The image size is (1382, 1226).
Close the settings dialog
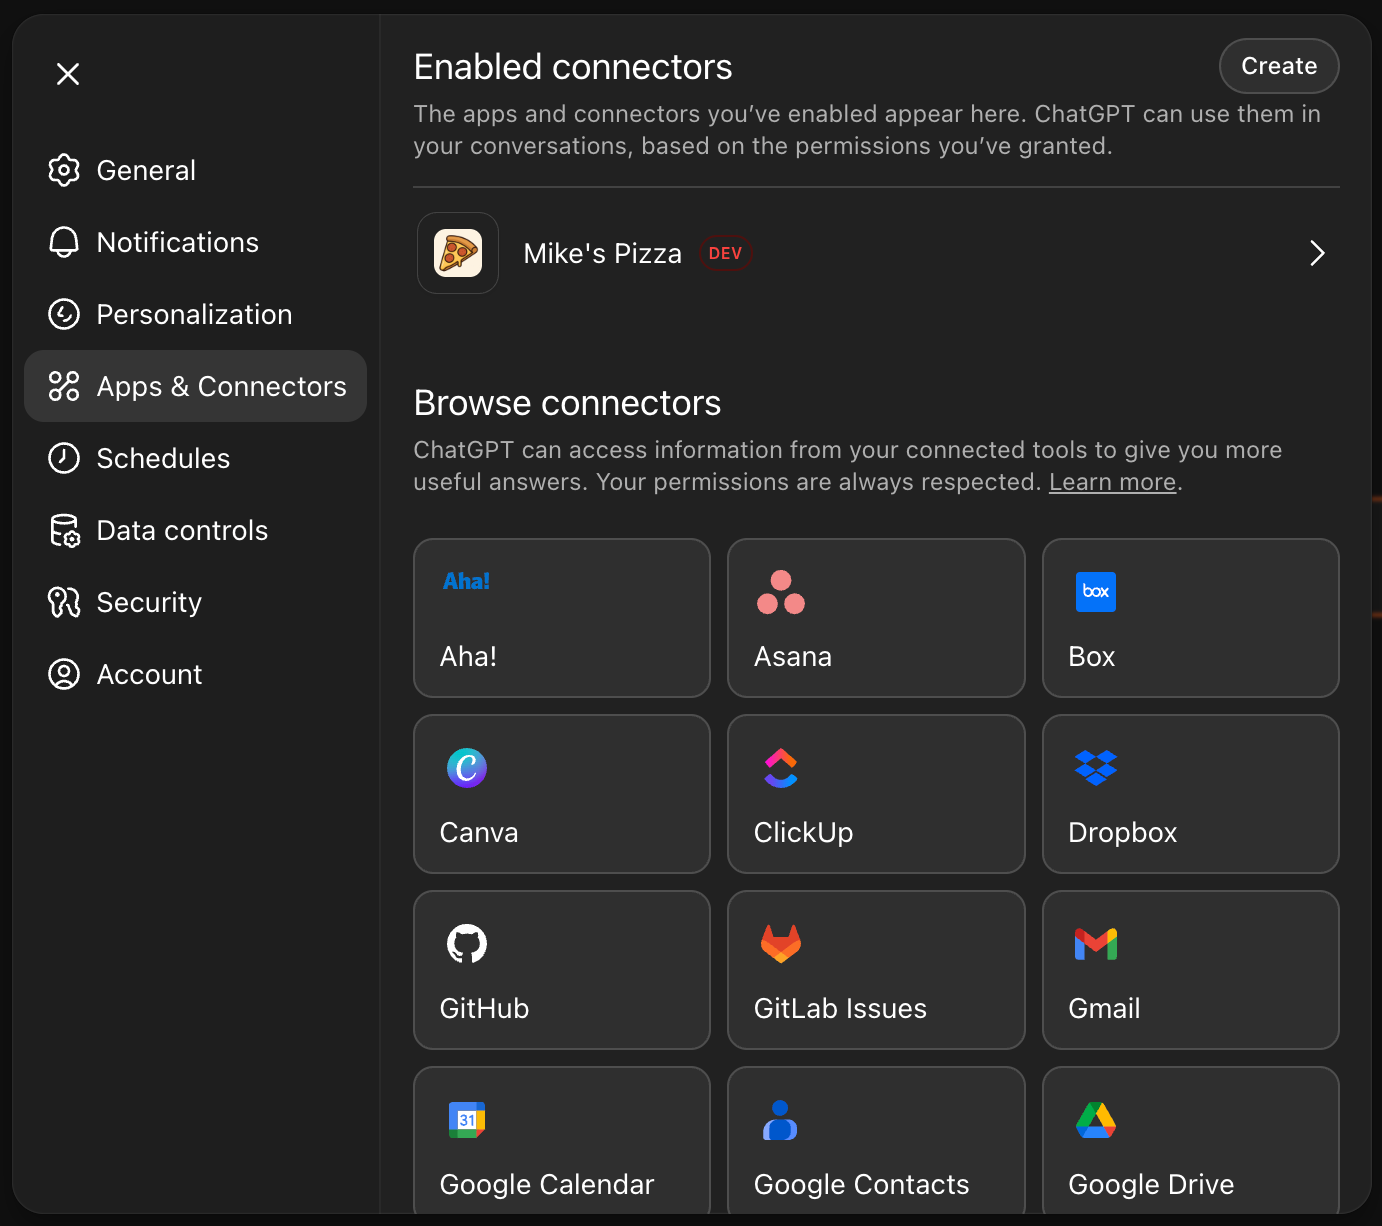[x=68, y=74]
